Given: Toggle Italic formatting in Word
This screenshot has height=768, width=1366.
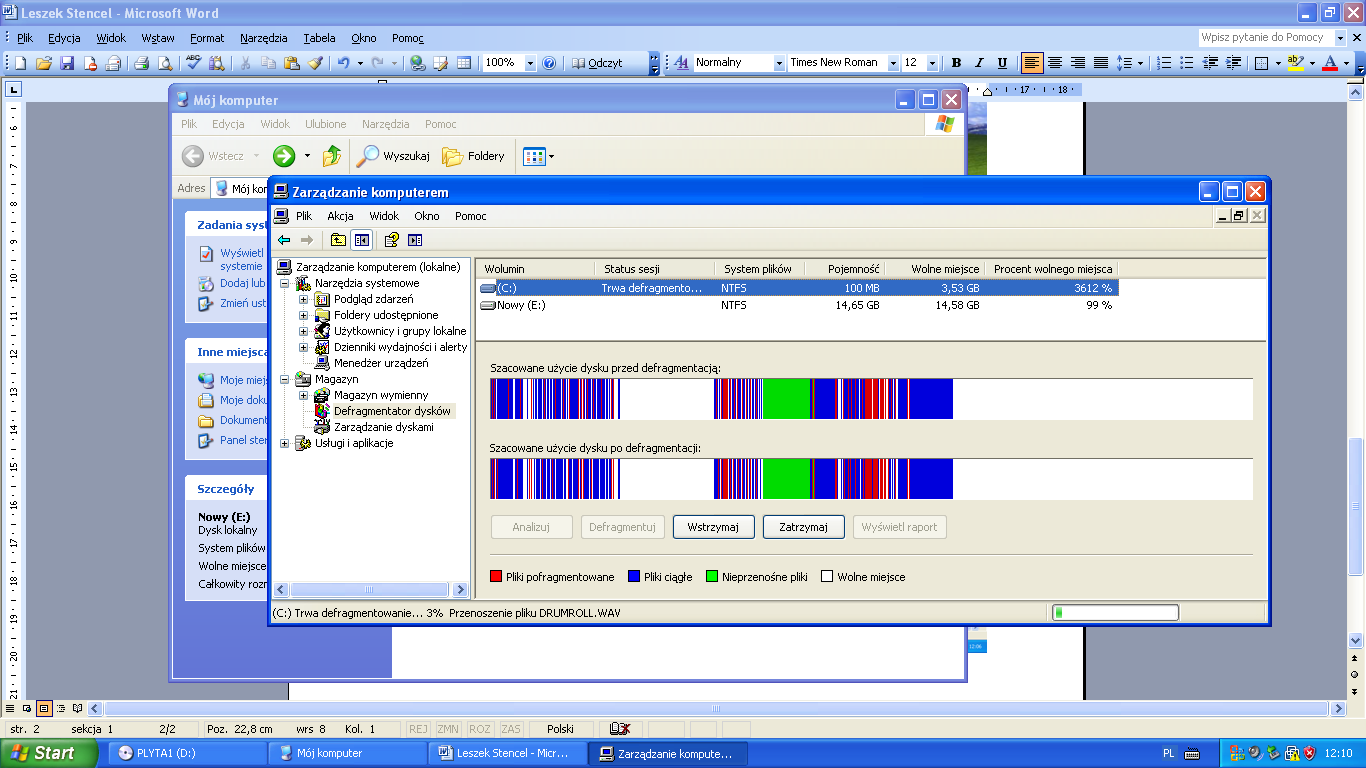Looking at the screenshot, I should pyautogui.click(x=979, y=63).
